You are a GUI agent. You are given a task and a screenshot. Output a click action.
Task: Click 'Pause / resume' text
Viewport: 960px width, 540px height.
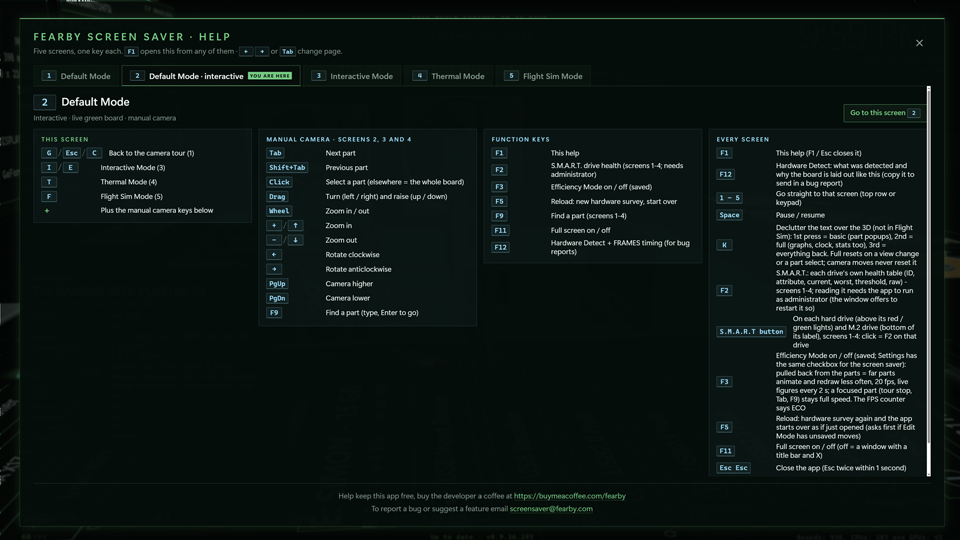point(800,215)
